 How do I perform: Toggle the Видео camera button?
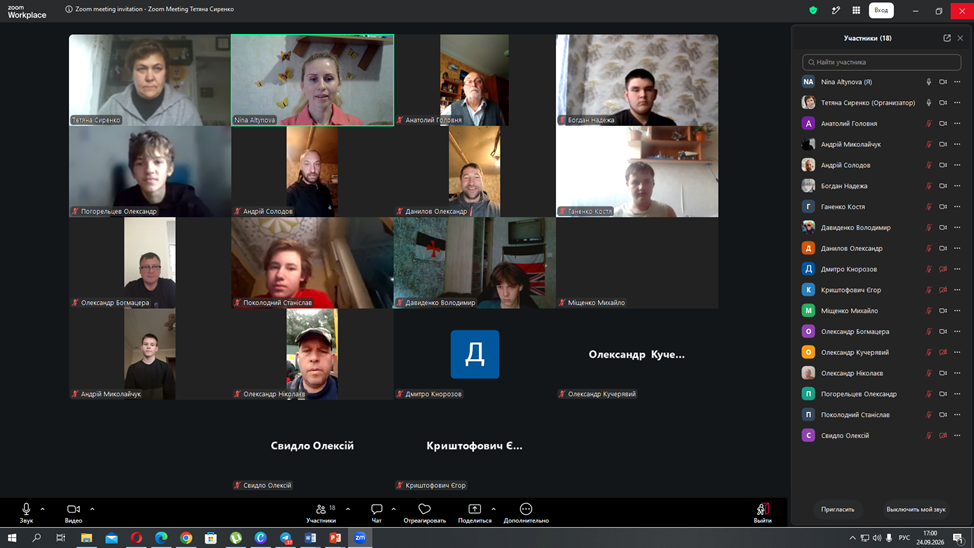point(73,513)
